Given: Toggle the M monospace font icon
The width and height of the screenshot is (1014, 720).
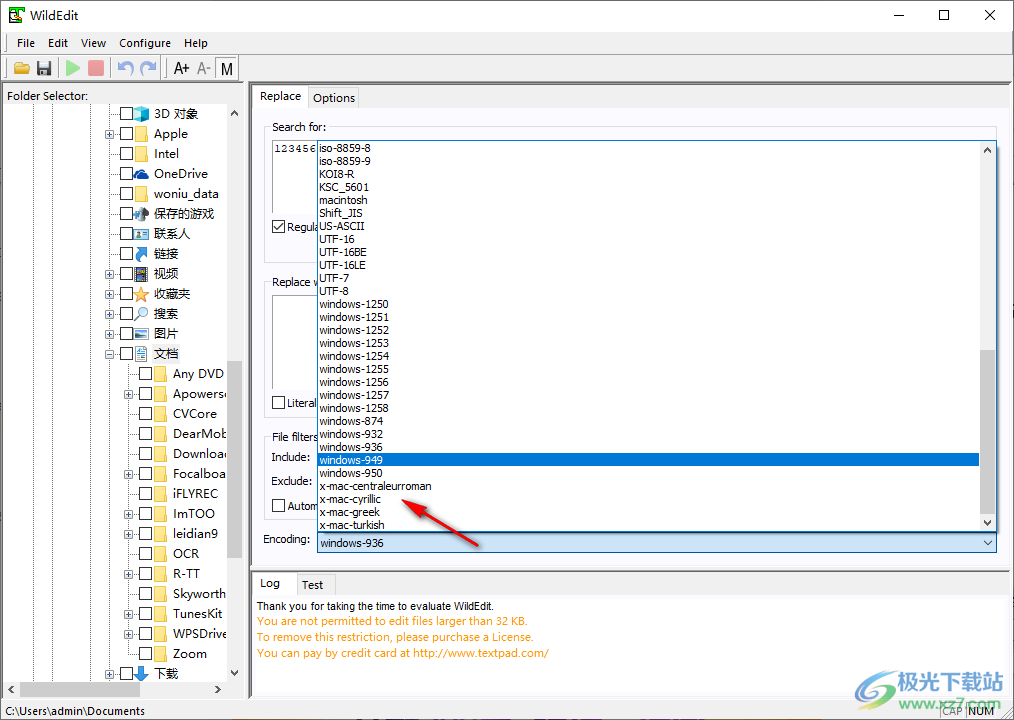Looking at the screenshot, I should point(227,68).
